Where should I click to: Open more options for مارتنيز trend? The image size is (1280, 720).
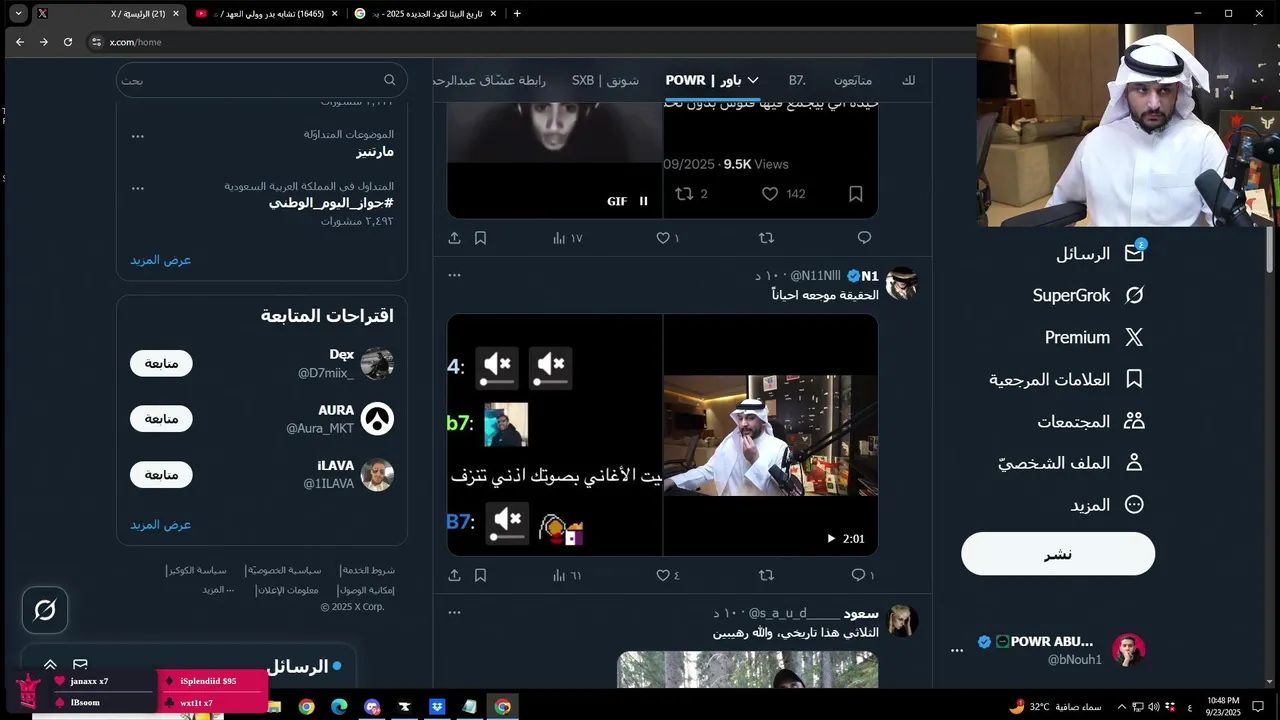tap(138, 136)
